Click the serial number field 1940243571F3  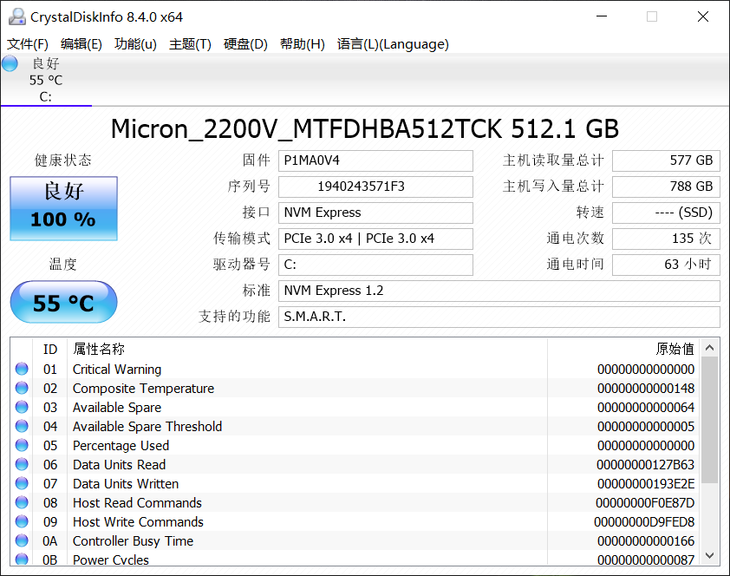(x=375, y=186)
